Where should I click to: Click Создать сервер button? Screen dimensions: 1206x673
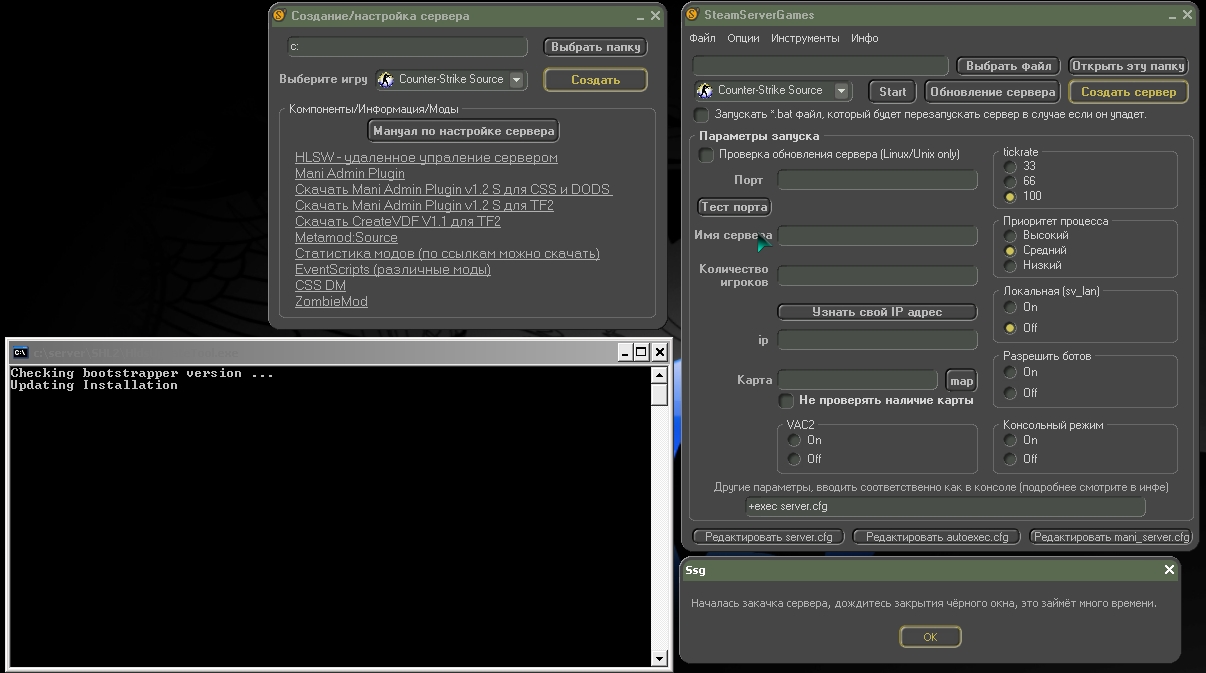click(1128, 92)
